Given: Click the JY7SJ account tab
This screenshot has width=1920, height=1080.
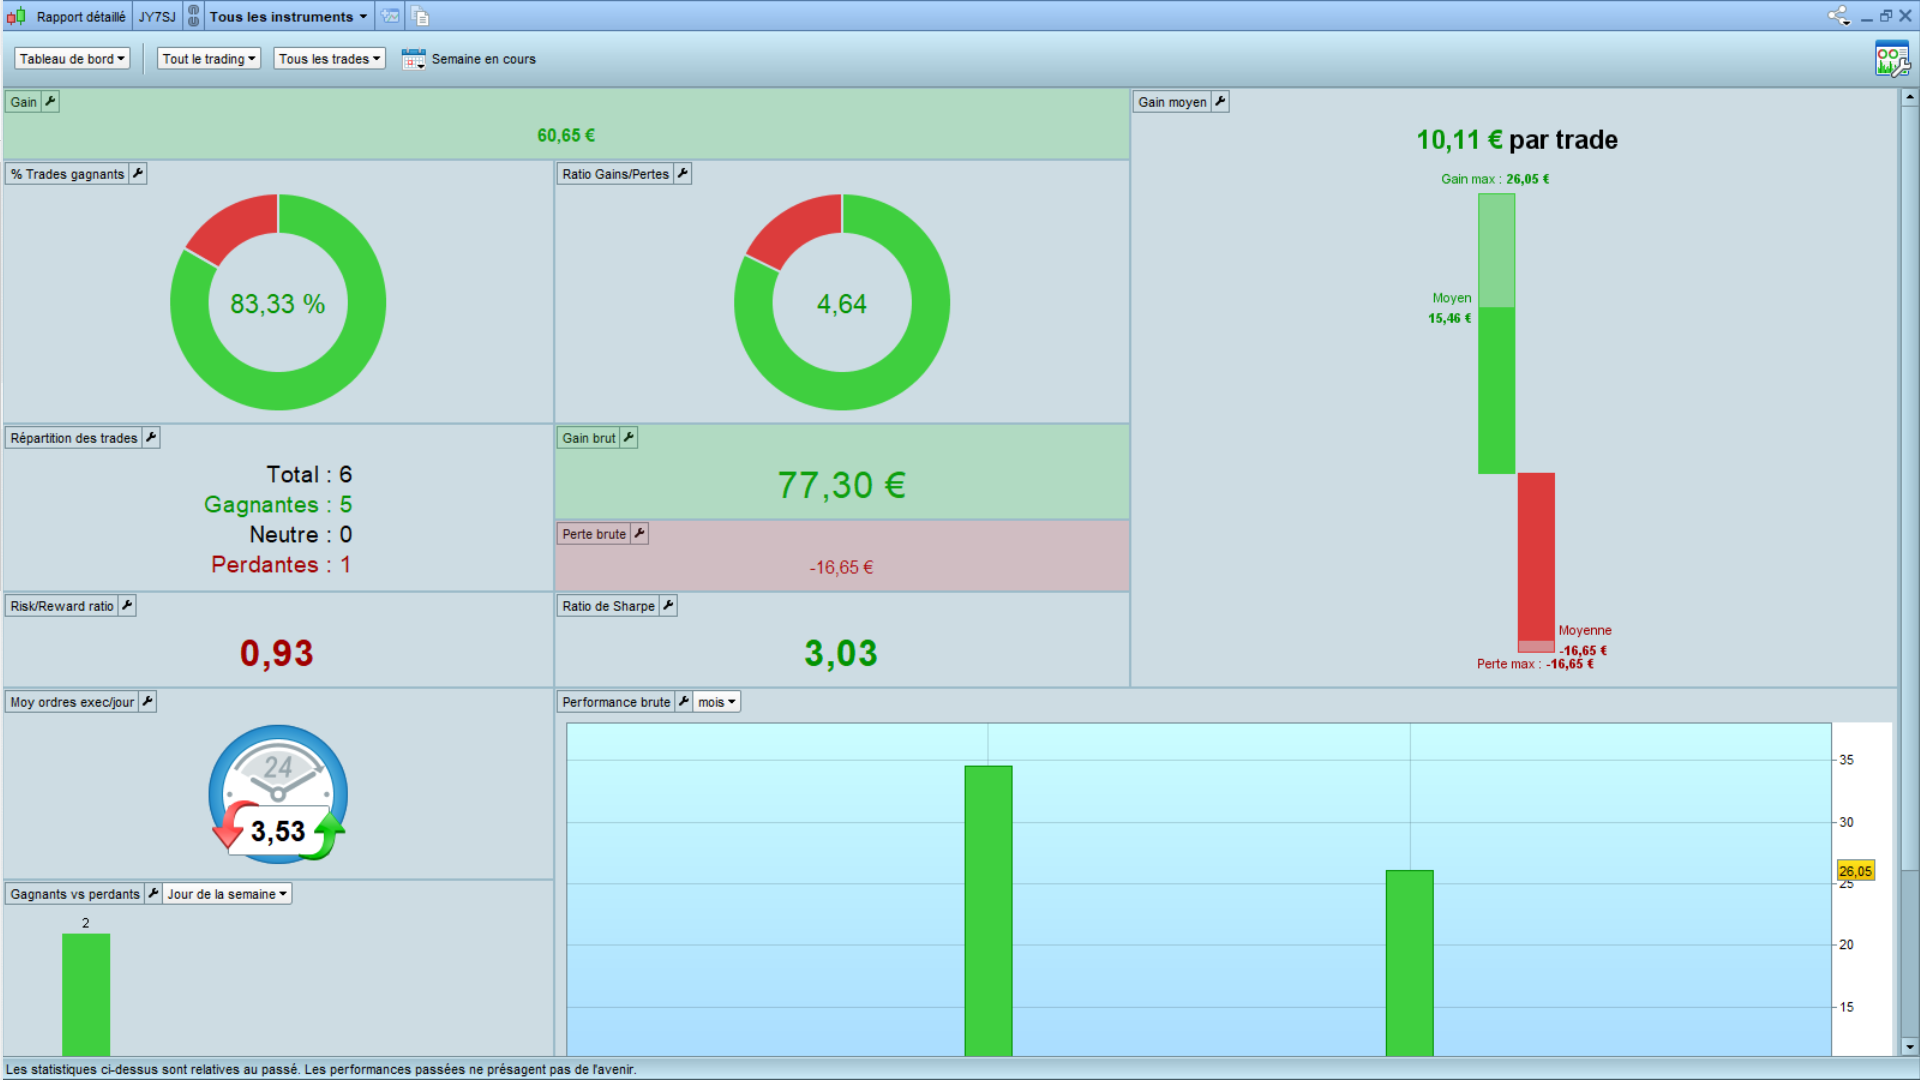Looking at the screenshot, I should pyautogui.click(x=157, y=16).
